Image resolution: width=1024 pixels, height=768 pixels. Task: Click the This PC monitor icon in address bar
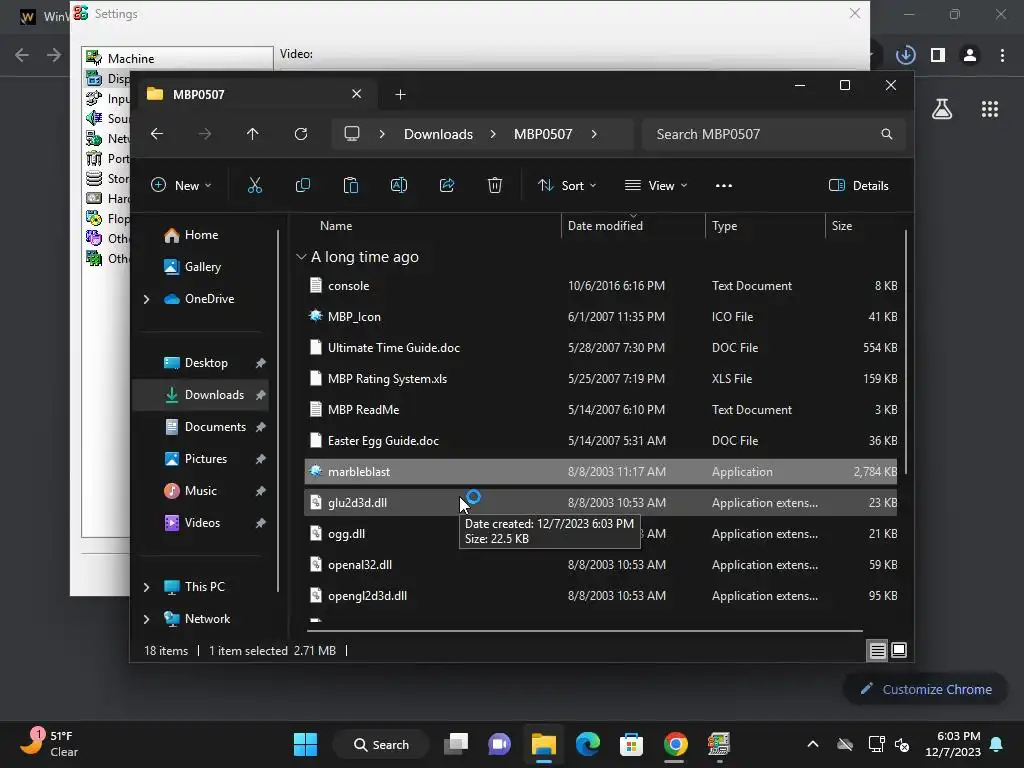352,134
